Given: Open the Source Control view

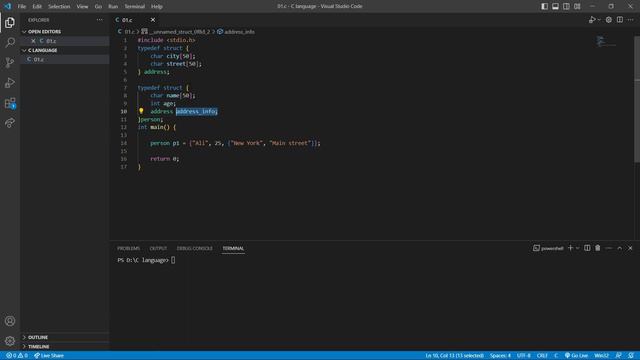Looking at the screenshot, I should (x=10, y=62).
